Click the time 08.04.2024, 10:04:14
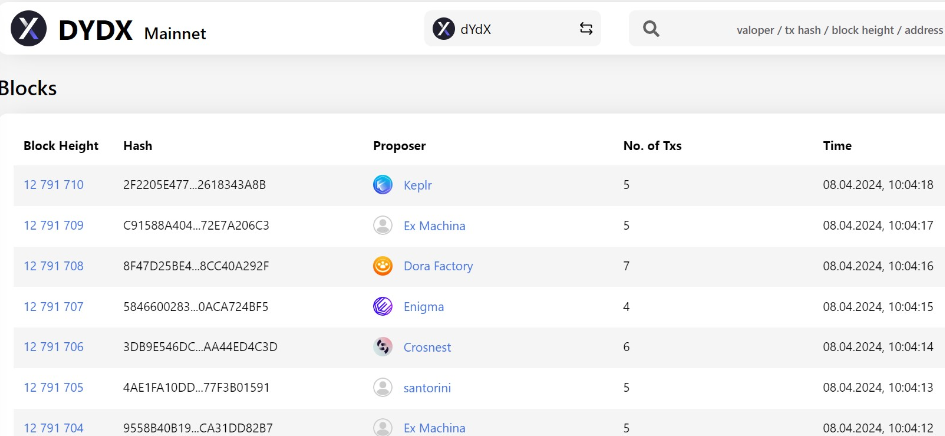 [x=878, y=347]
